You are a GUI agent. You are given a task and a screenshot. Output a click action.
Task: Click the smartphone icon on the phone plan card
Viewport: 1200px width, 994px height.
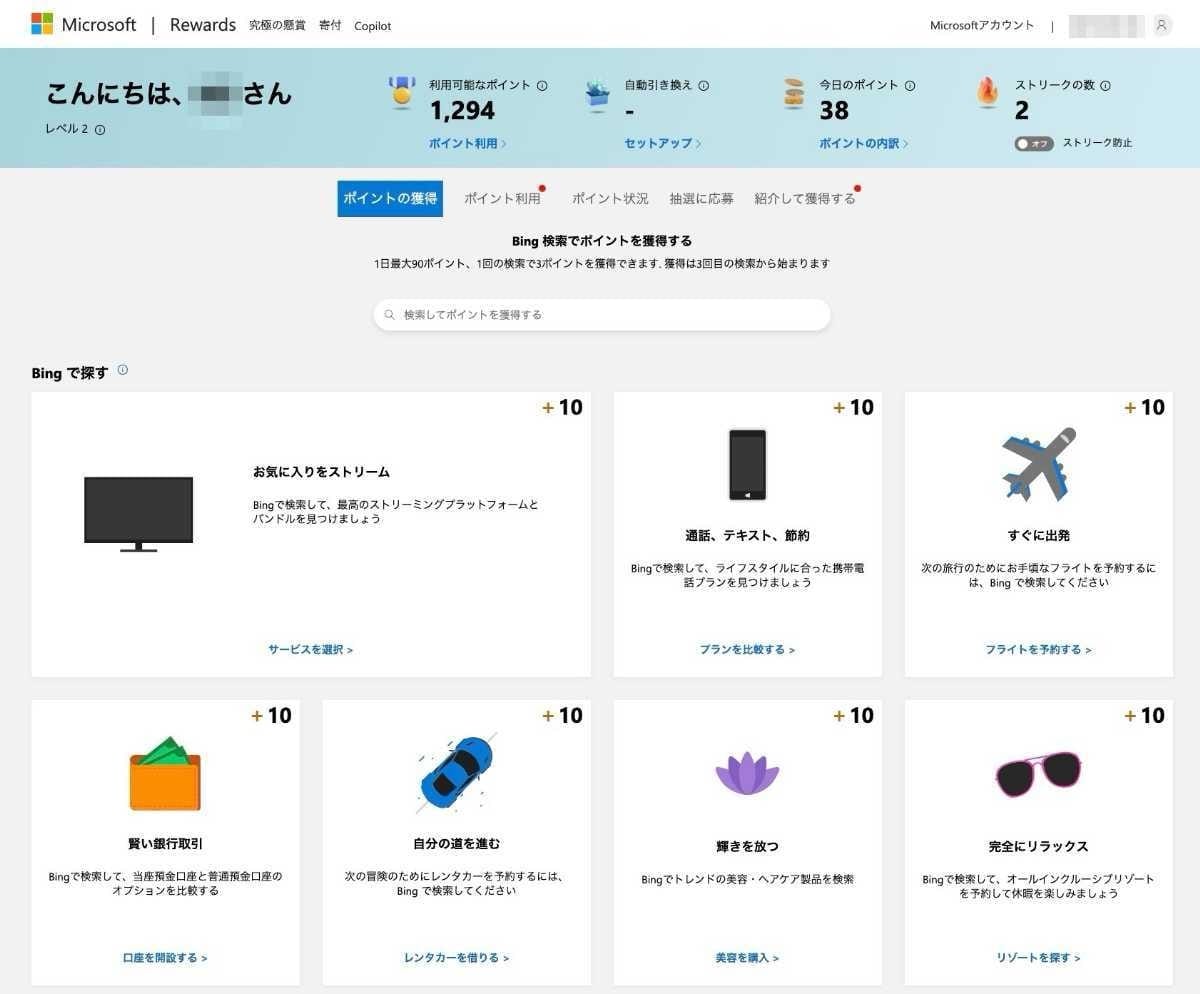tap(747, 463)
